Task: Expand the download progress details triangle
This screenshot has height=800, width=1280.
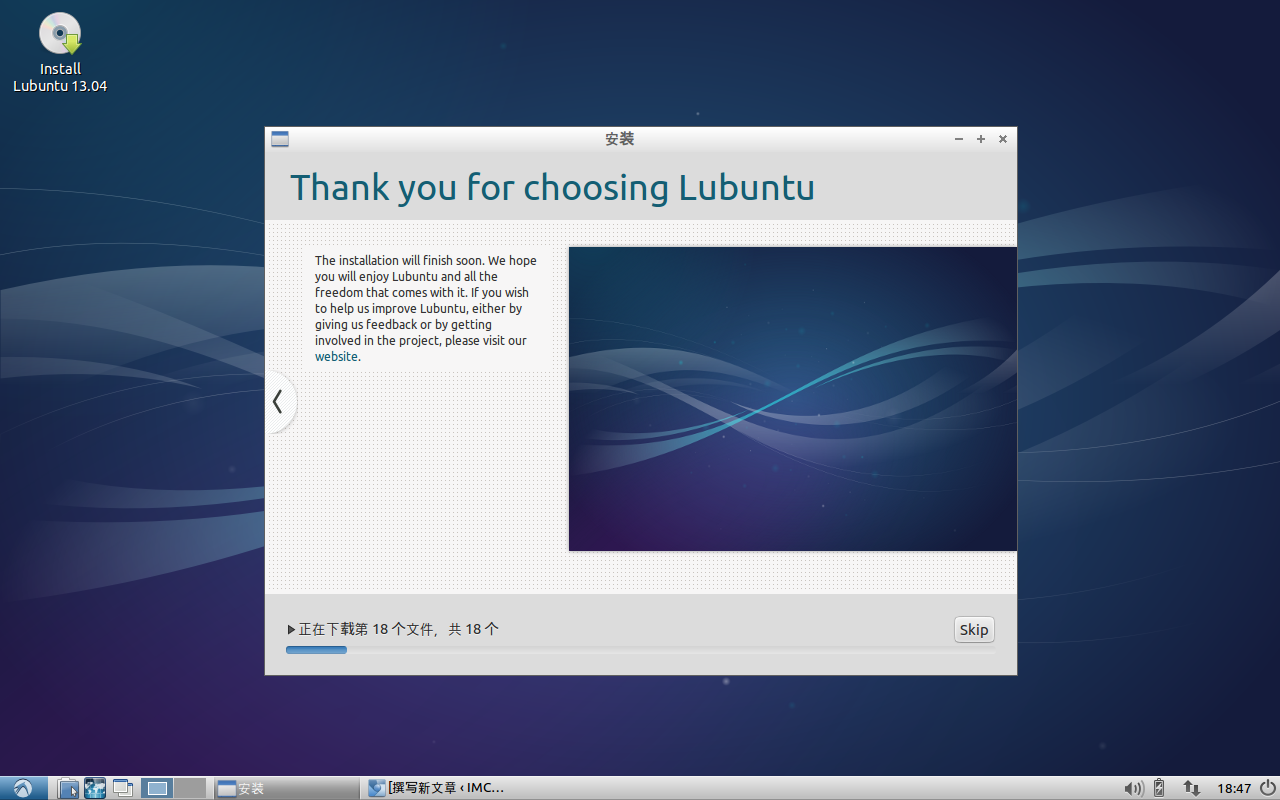Action: (x=291, y=630)
